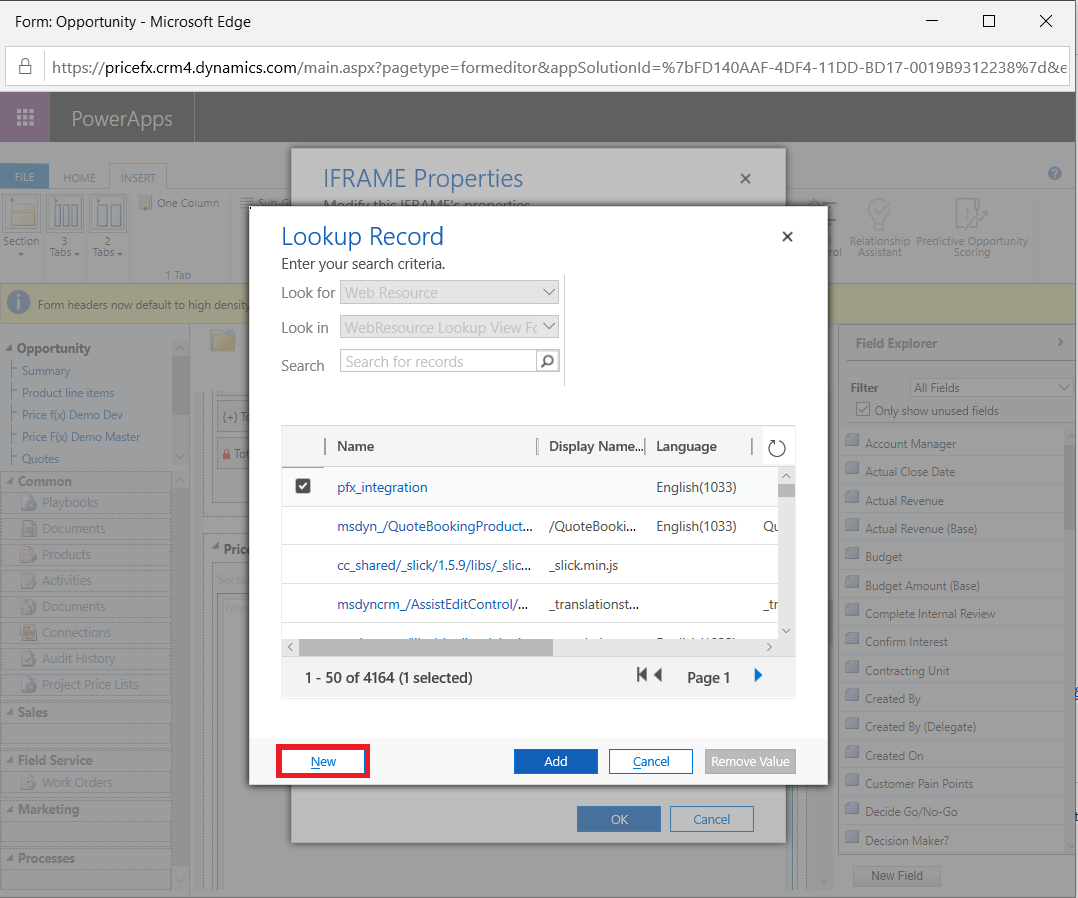Toggle Only show unused fields checkbox

coord(862,410)
